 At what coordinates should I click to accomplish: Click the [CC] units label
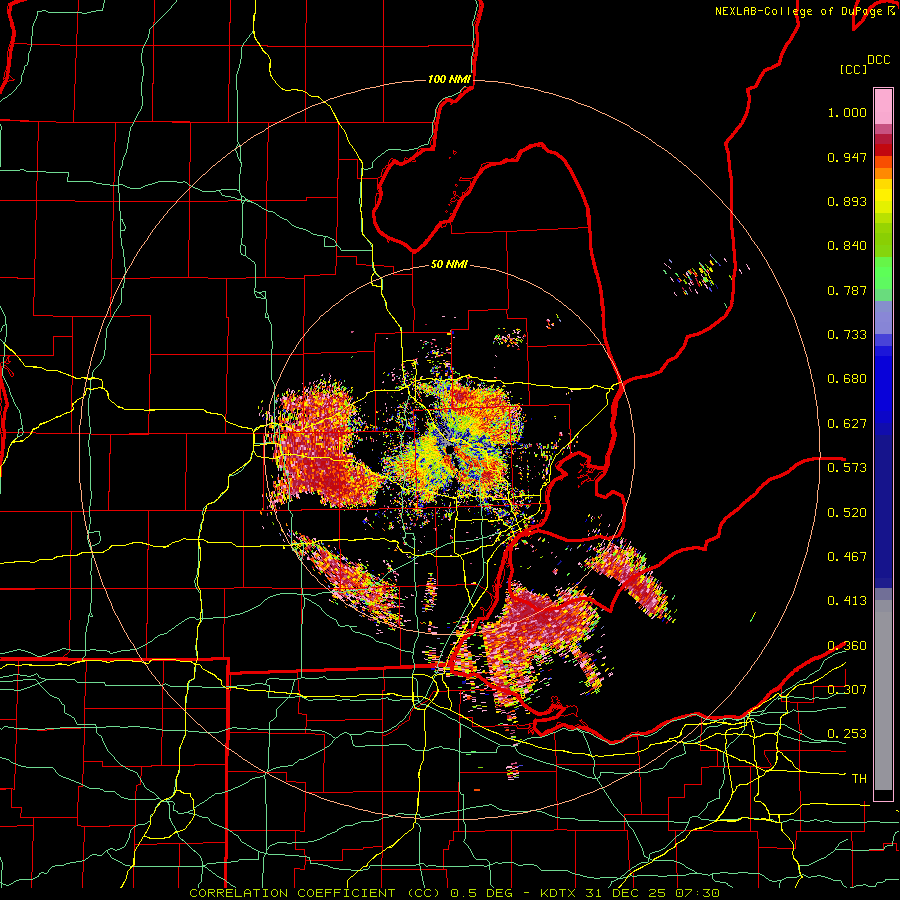pyautogui.click(x=853, y=69)
